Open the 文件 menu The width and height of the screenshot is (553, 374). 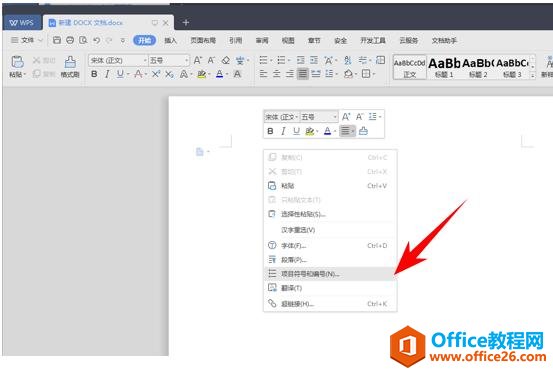pyautogui.click(x=27, y=40)
